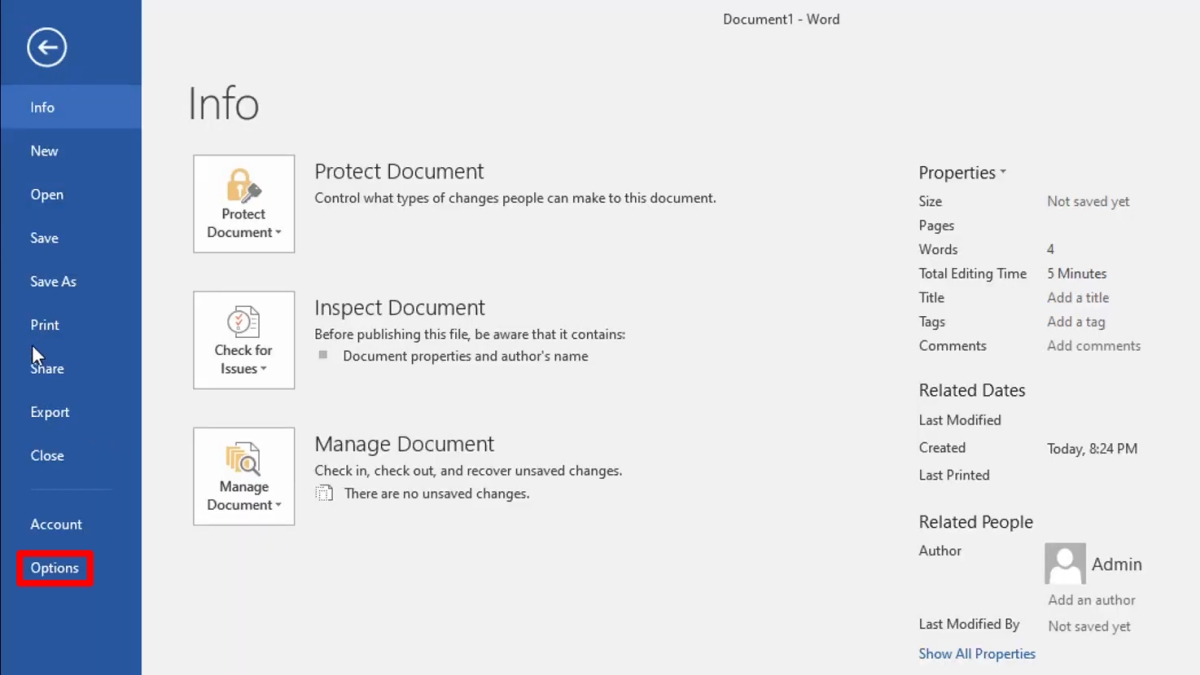Open Word Options
This screenshot has width=1200, height=675.
point(55,568)
